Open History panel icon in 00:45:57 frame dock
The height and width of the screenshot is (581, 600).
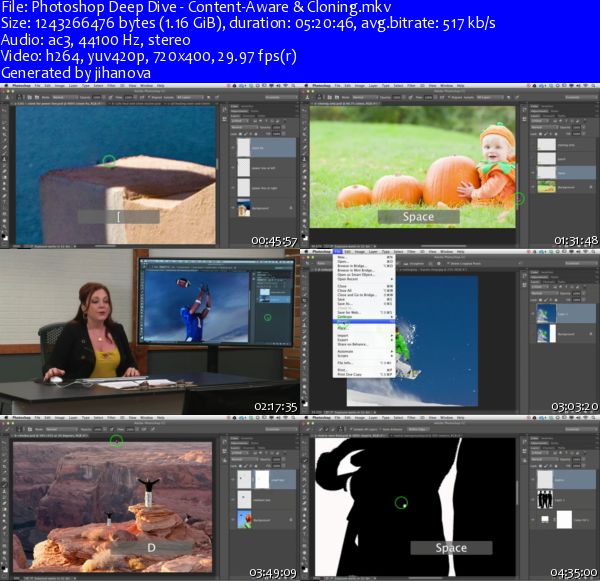(225, 109)
